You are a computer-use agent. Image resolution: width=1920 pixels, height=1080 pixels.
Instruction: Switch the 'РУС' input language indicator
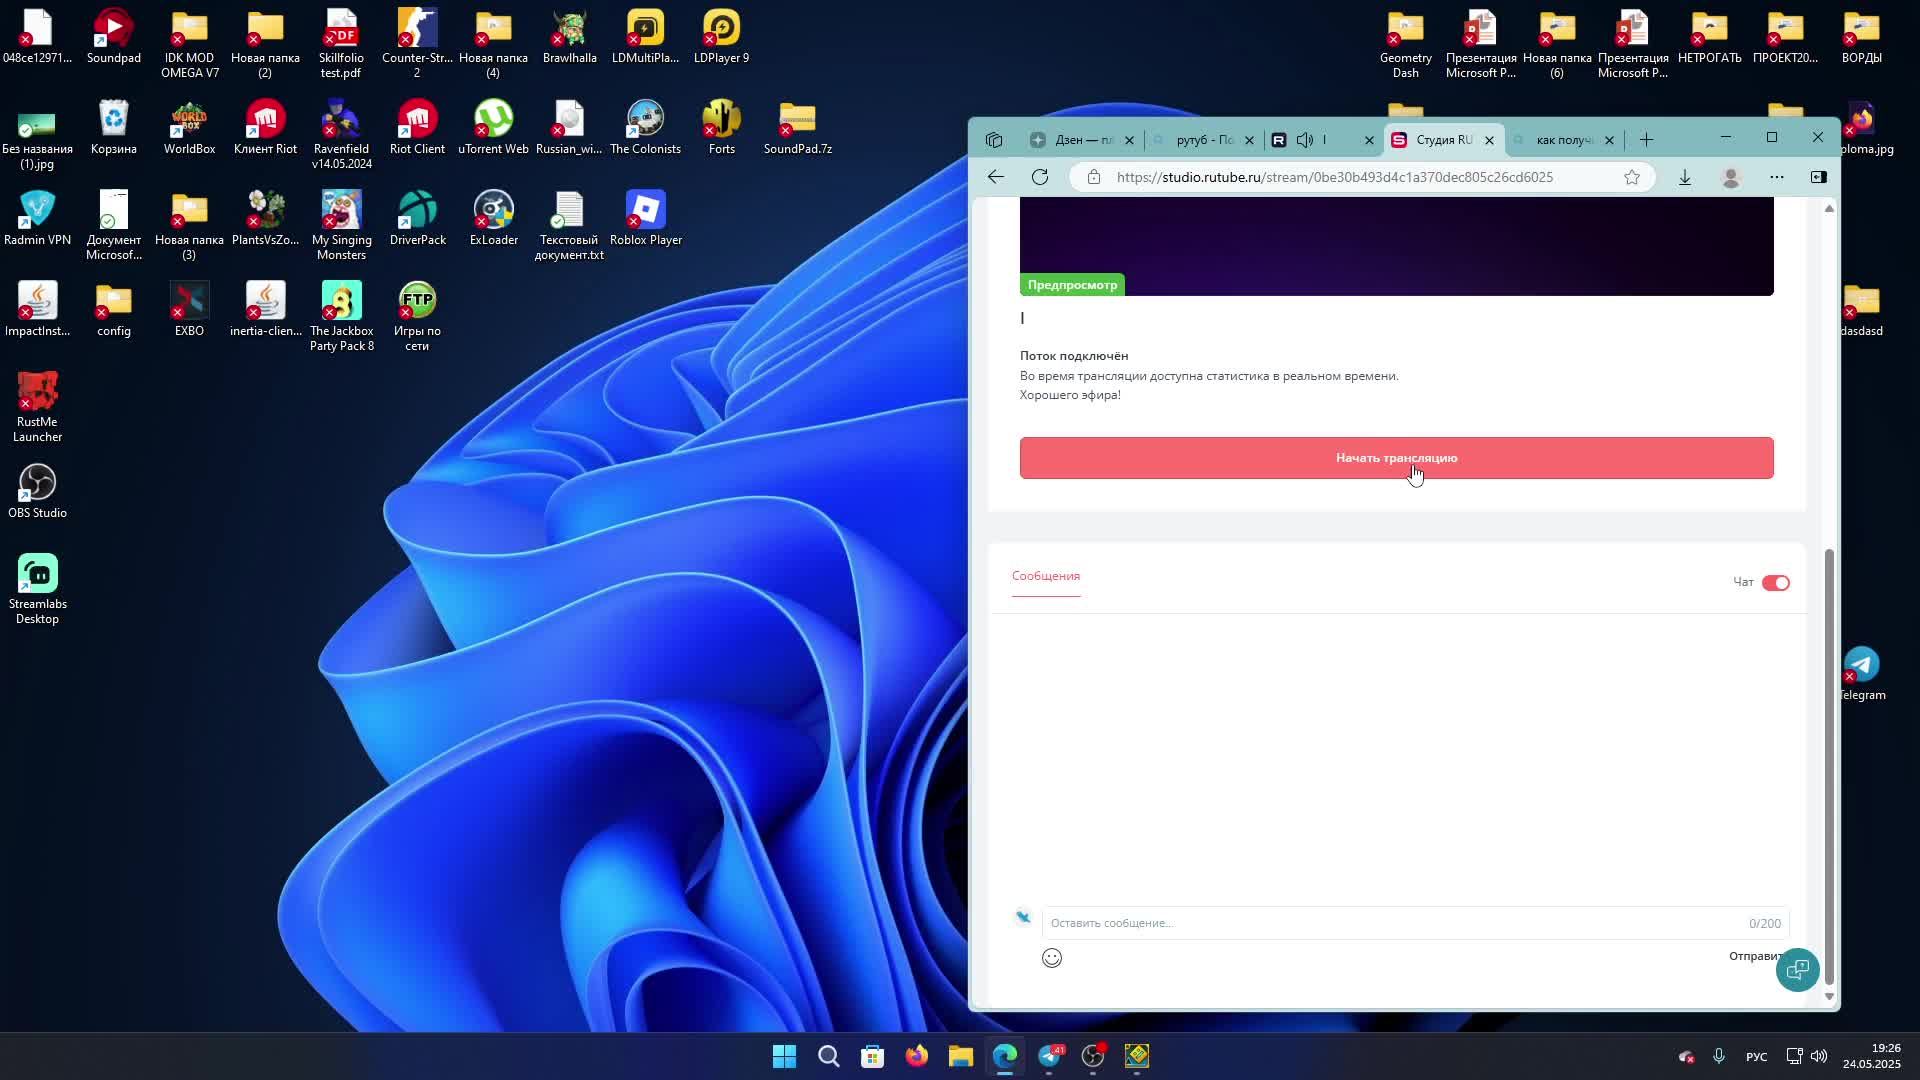(x=1756, y=1057)
